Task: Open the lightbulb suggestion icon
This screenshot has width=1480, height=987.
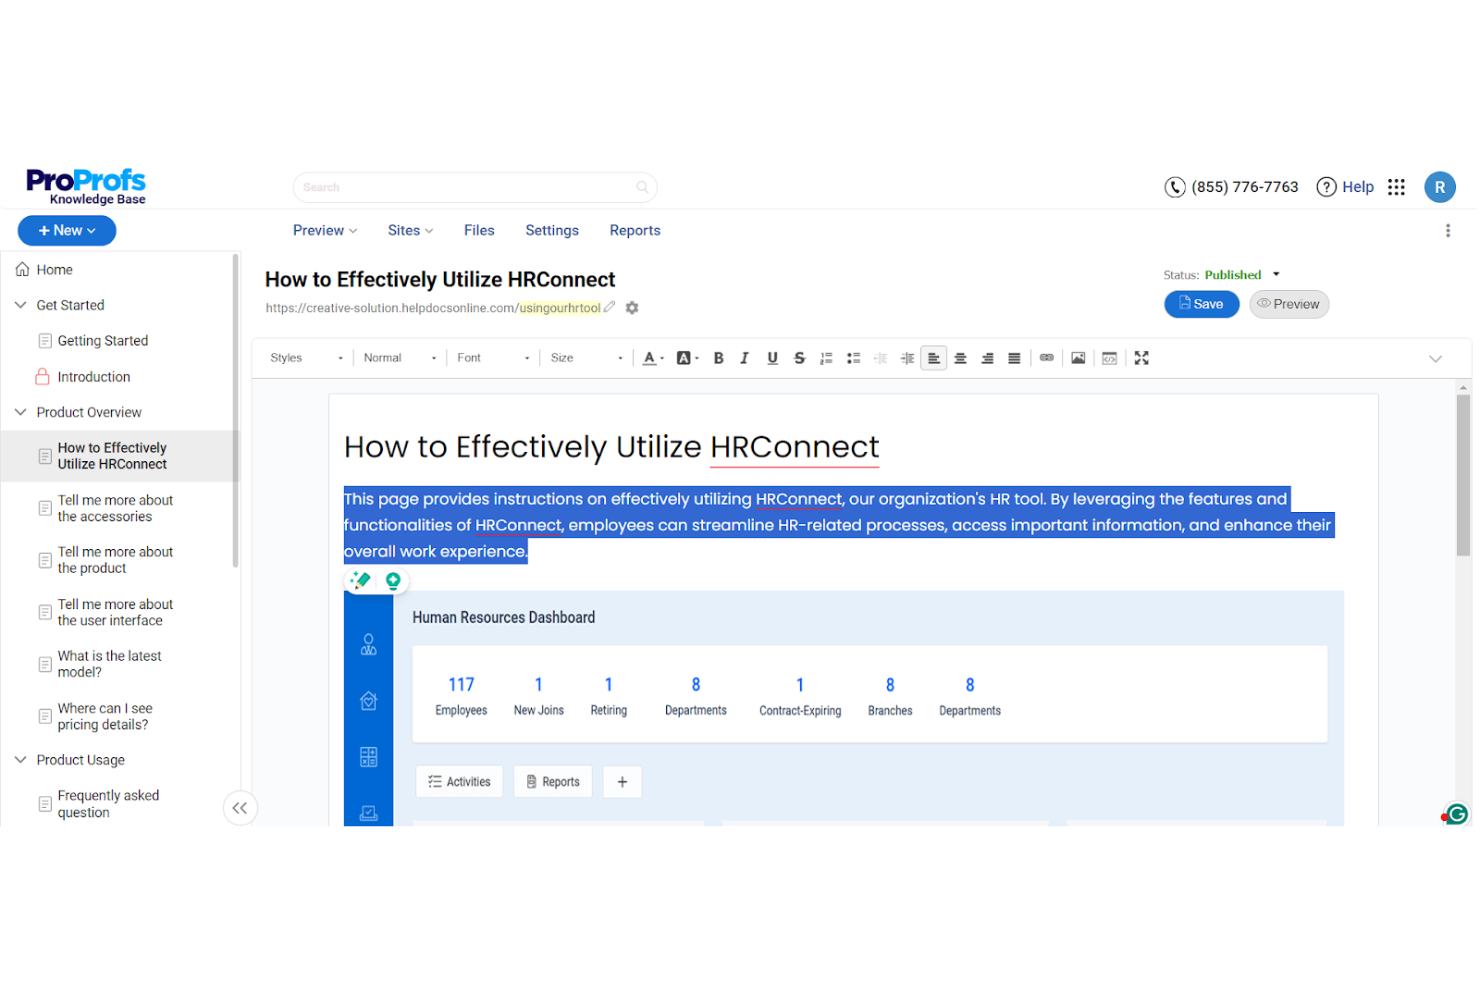Action: [392, 579]
